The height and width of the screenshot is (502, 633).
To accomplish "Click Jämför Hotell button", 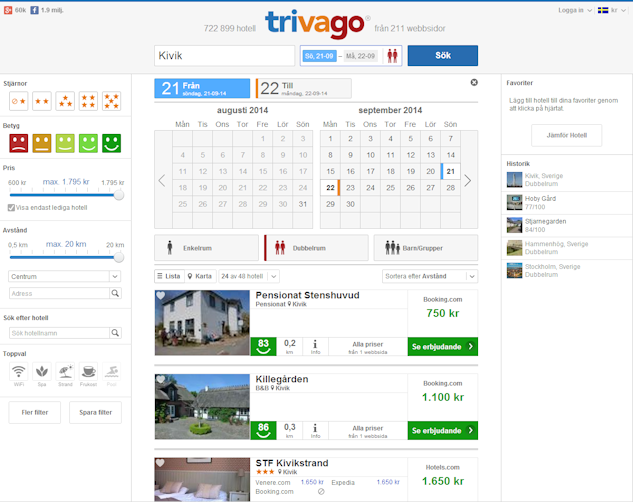I will [x=566, y=135].
